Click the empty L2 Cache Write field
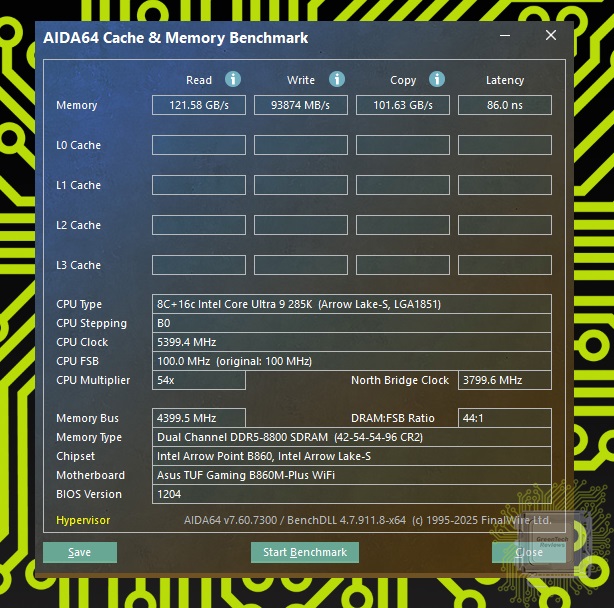Screen dimensions: 614x608 pyautogui.click(x=301, y=225)
